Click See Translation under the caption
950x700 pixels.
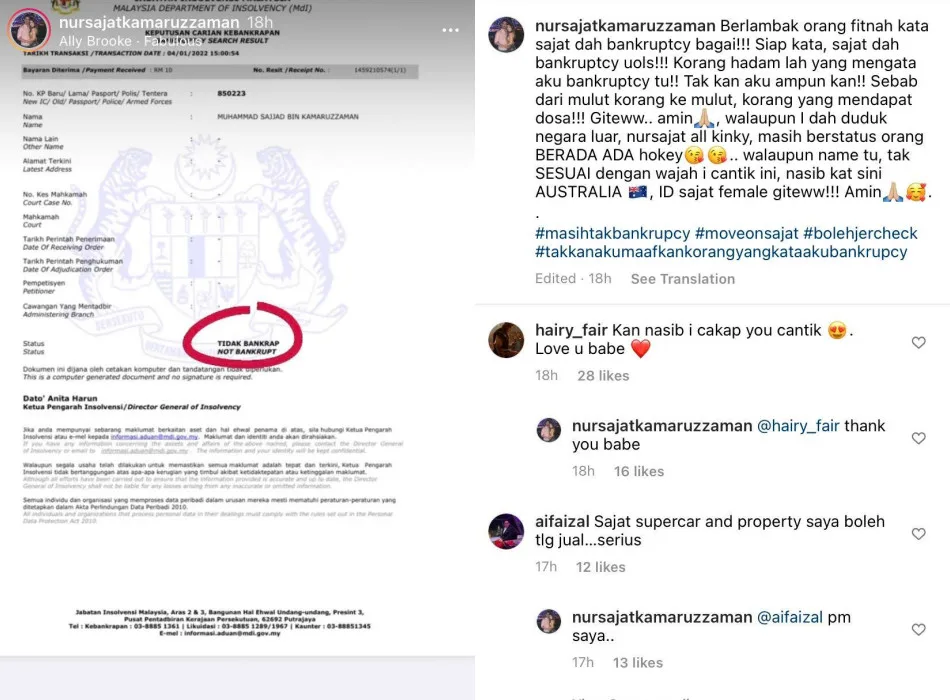point(682,279)
